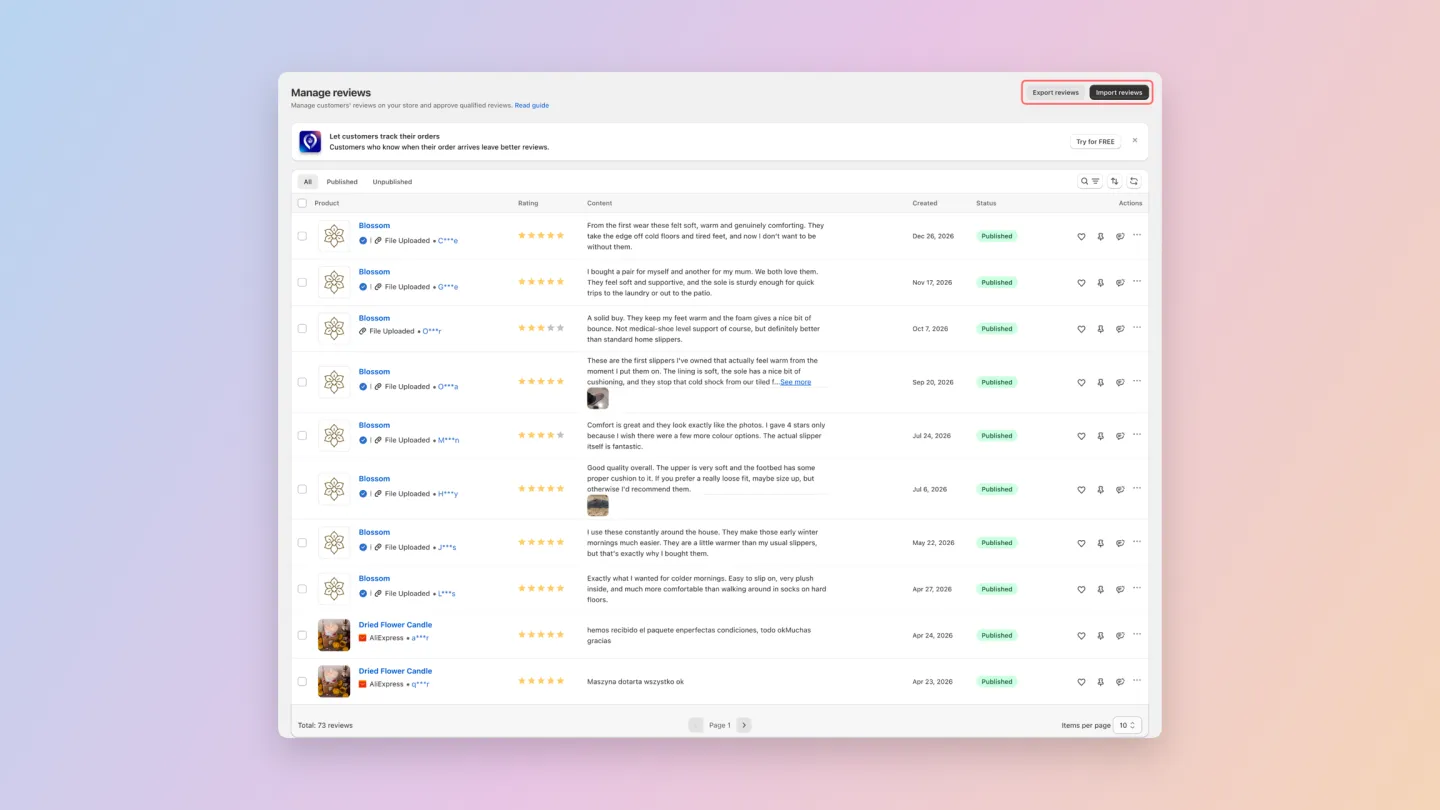This screenshot has height=810, width=1440.
Task: Click the 'Total: 73 reviews' text
Action: tap(325, 725)
